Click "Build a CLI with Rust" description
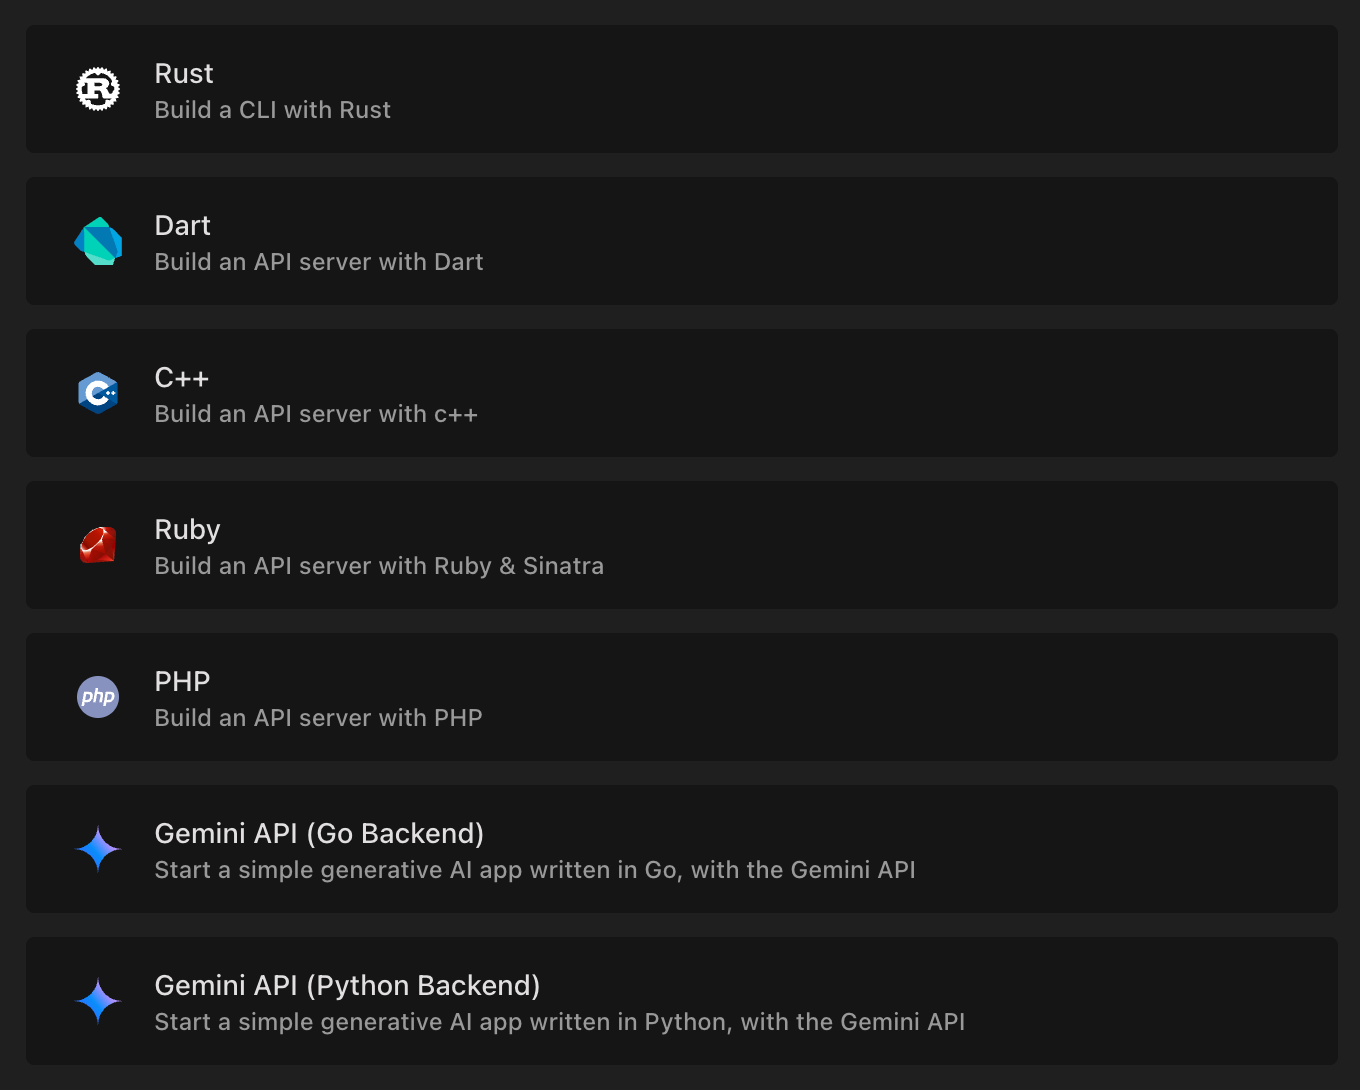1360x1090 pixels. coord(273,110)
